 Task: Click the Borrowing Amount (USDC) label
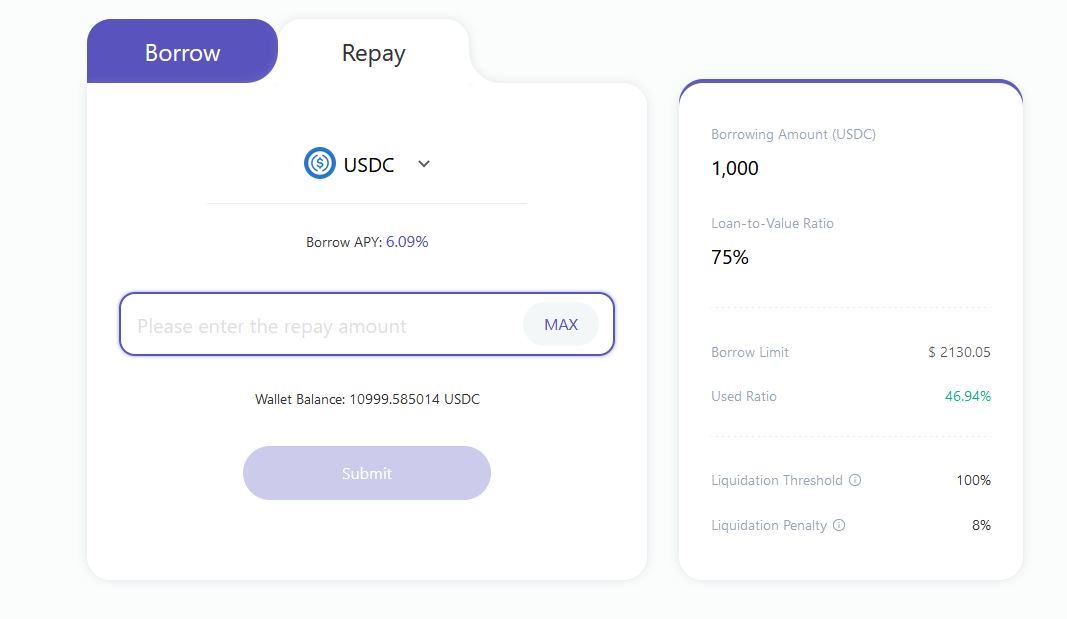[793, 134]
